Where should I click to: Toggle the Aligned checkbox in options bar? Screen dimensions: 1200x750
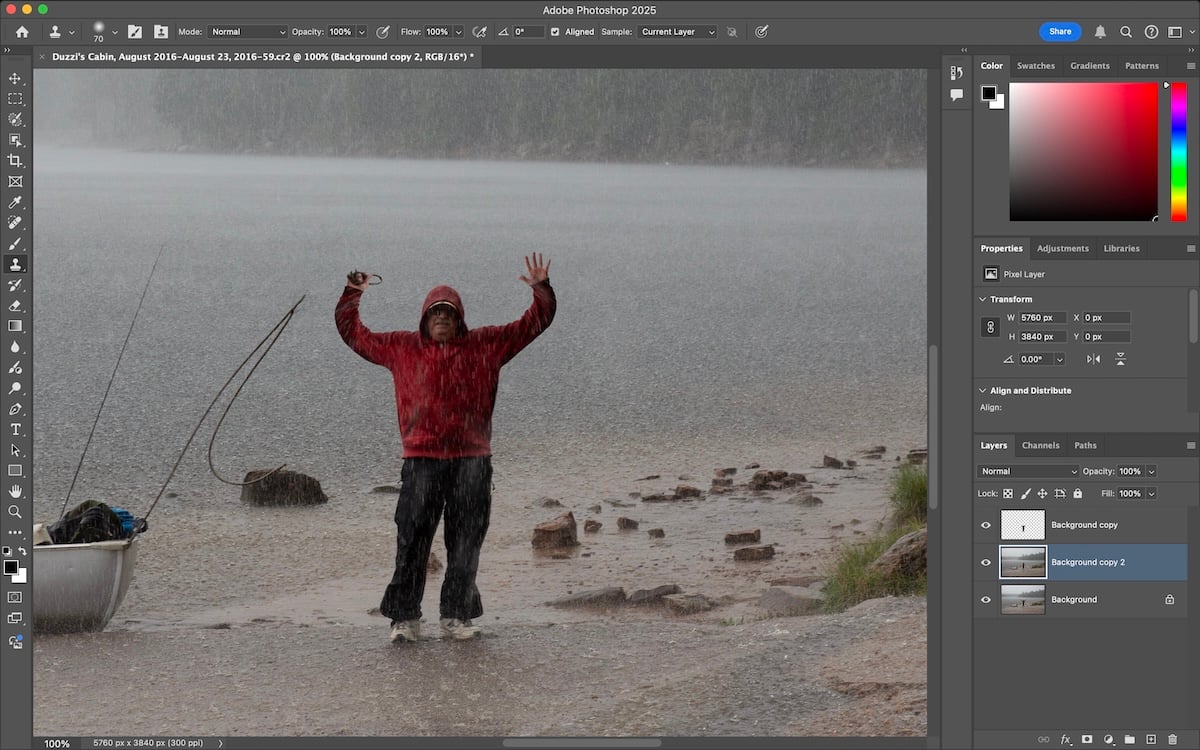click(555, 31)
